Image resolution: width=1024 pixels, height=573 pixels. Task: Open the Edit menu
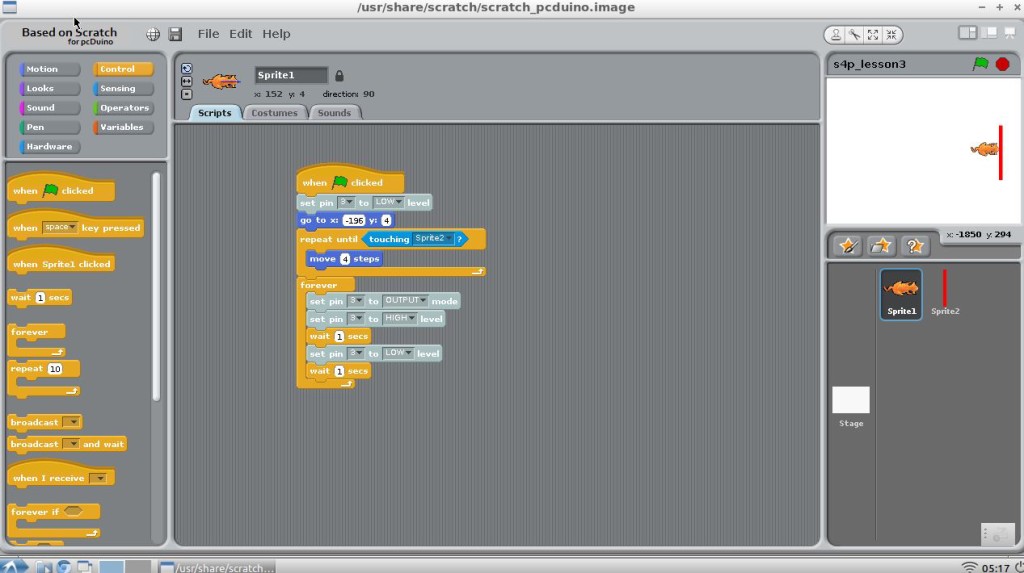240,34
